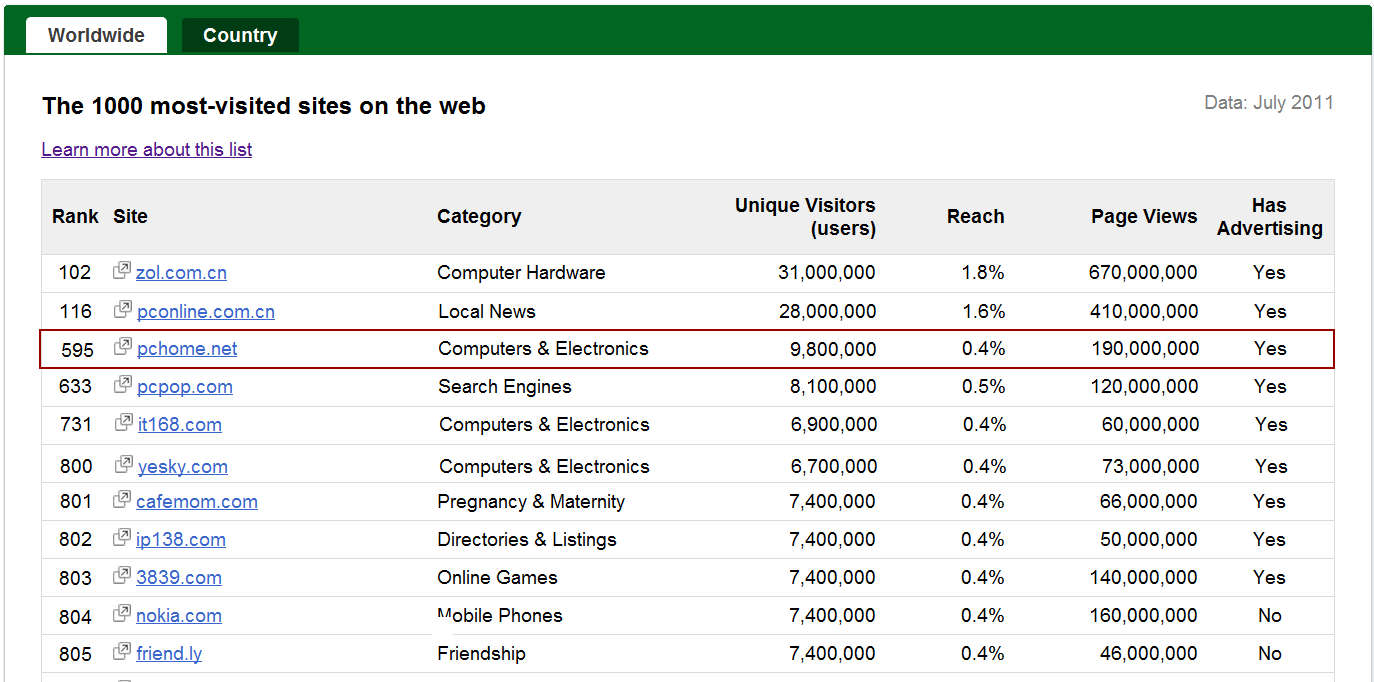Select the 9,800,000 unique visitors value

pyautogui.click(x=833, y=349)
